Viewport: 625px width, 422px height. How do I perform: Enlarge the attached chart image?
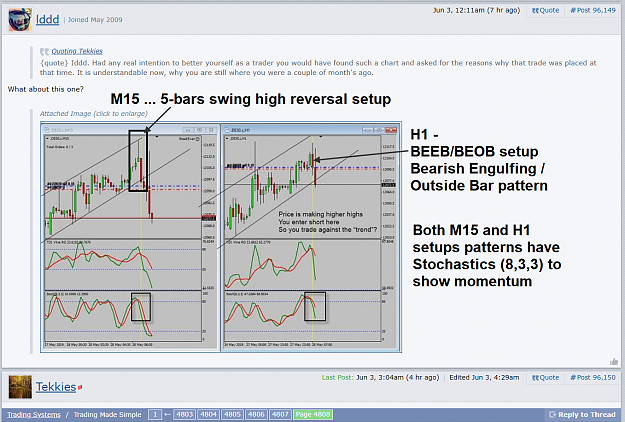pos(221,237)
